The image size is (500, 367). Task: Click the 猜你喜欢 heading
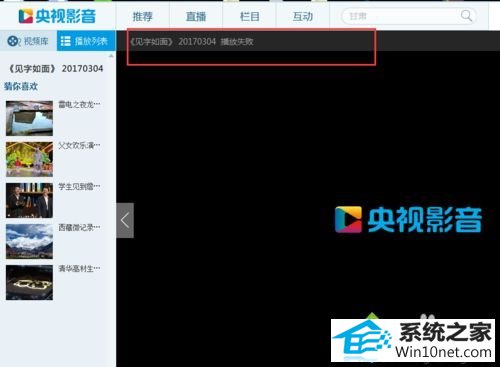pyautogui.click(x=21, y=86)
